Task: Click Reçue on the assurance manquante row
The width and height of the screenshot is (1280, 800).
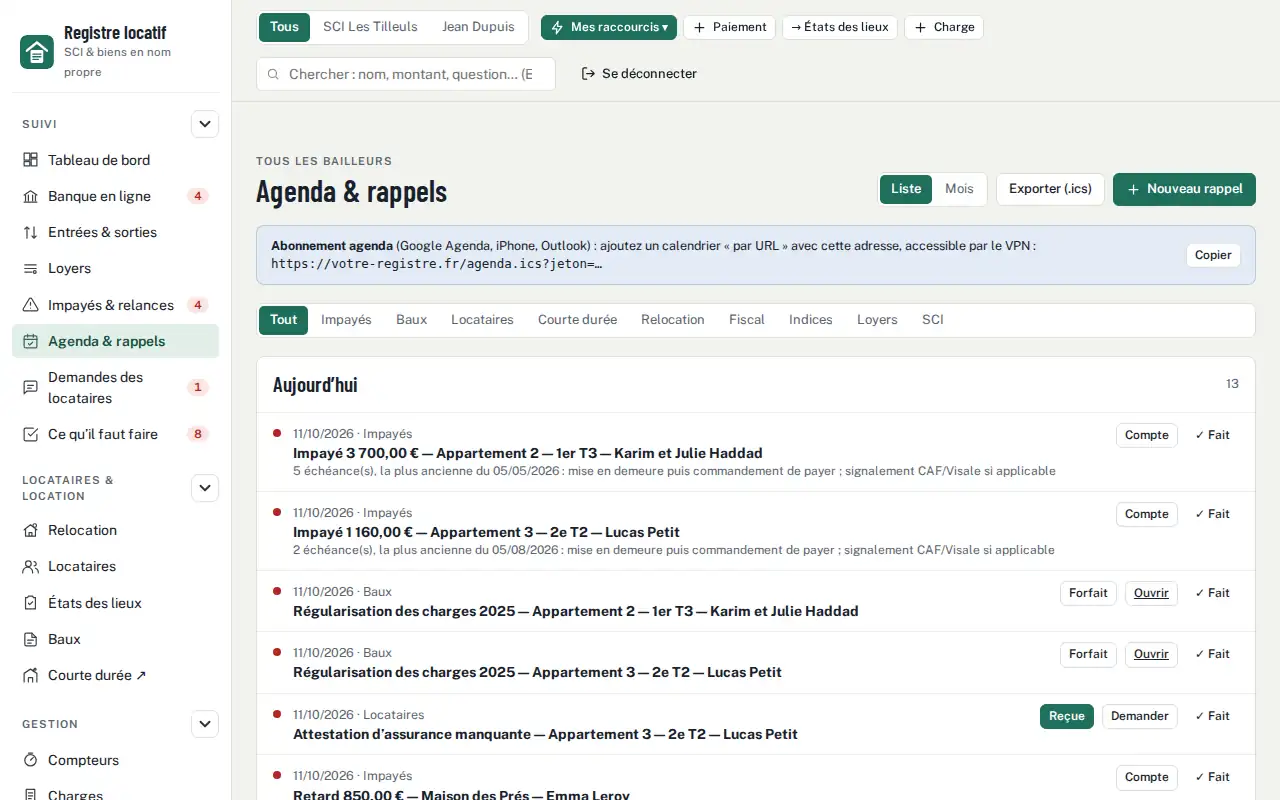Action: 1067,716
